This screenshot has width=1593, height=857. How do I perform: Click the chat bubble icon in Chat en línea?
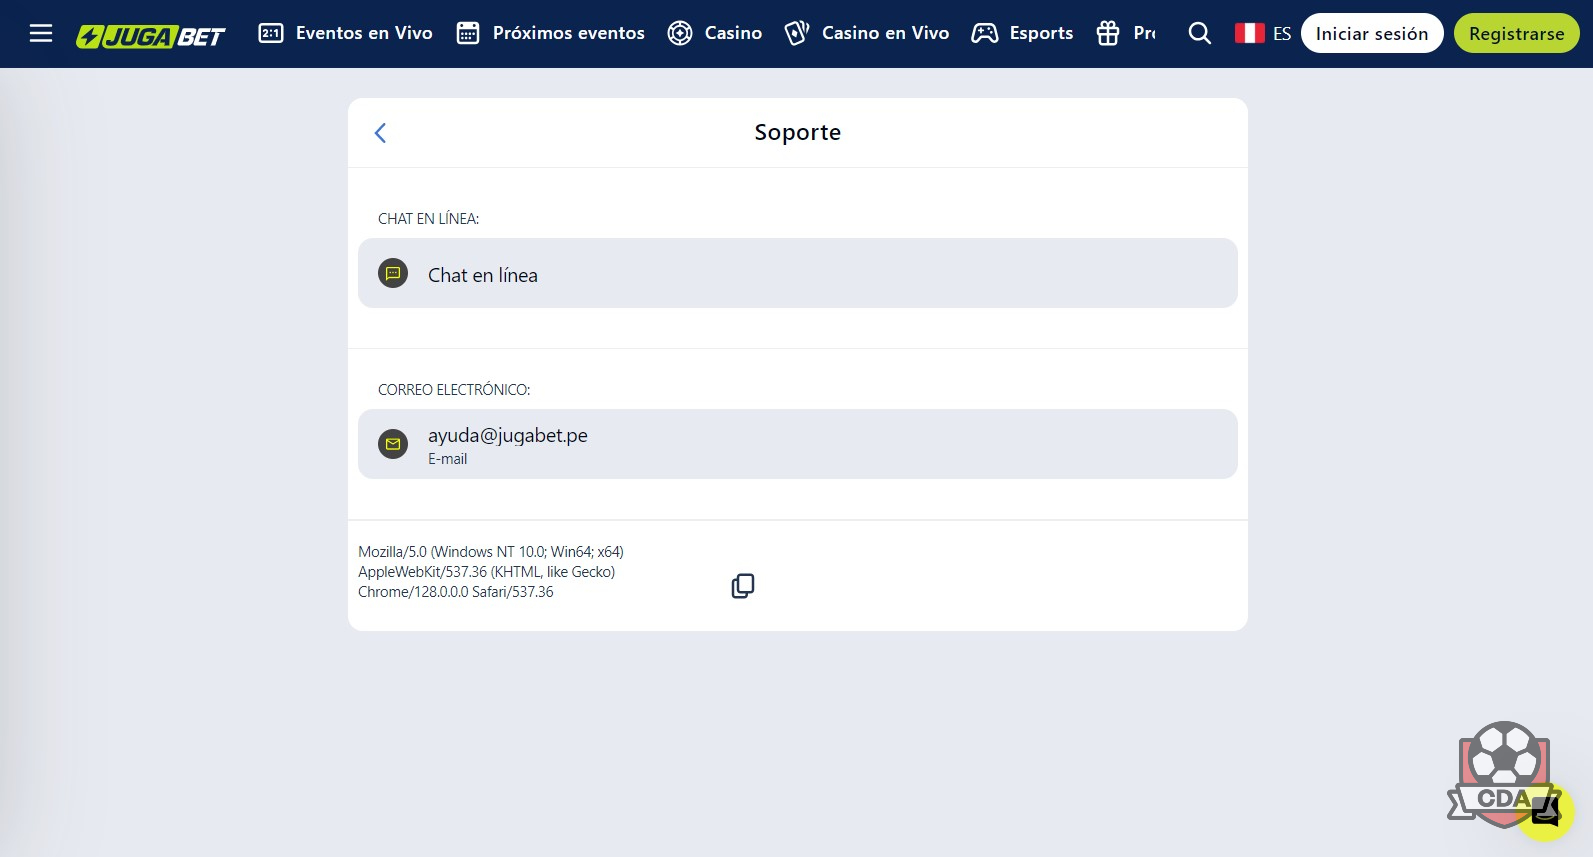tap(393, 273)
